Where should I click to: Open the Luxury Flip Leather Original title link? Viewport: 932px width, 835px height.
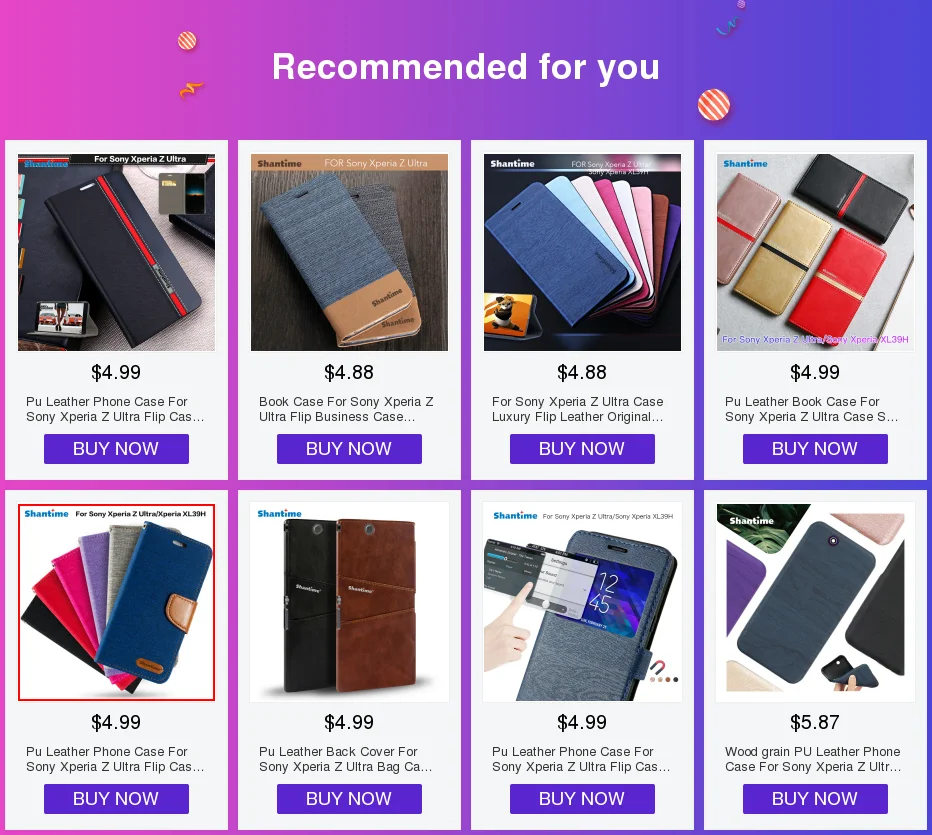click(578, 409)
